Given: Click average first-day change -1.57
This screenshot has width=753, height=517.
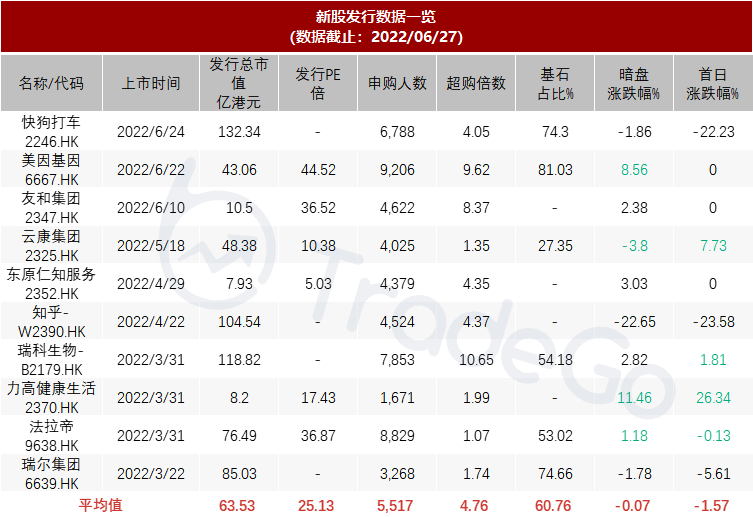Looking at the screenshot, I should pyautogui.click(x=711, y=505).
